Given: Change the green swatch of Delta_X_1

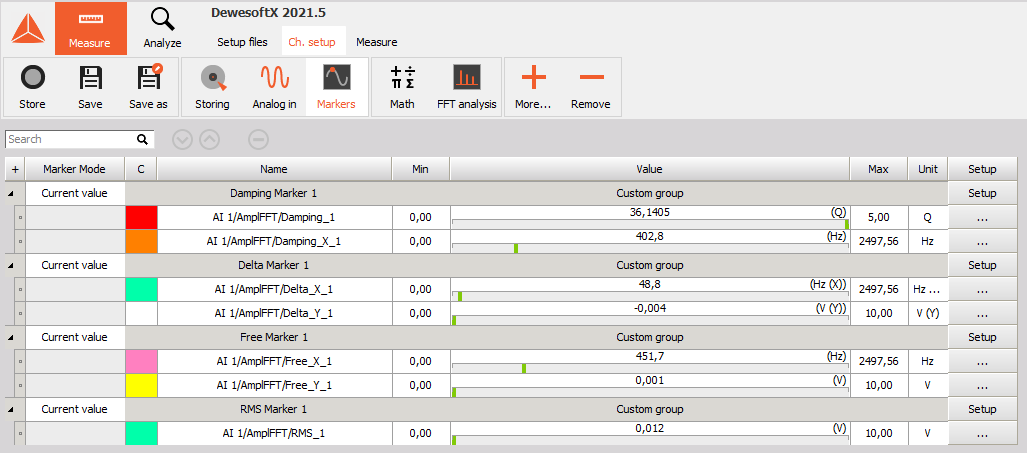Looking at the screenshot, I should pos(141,289).
